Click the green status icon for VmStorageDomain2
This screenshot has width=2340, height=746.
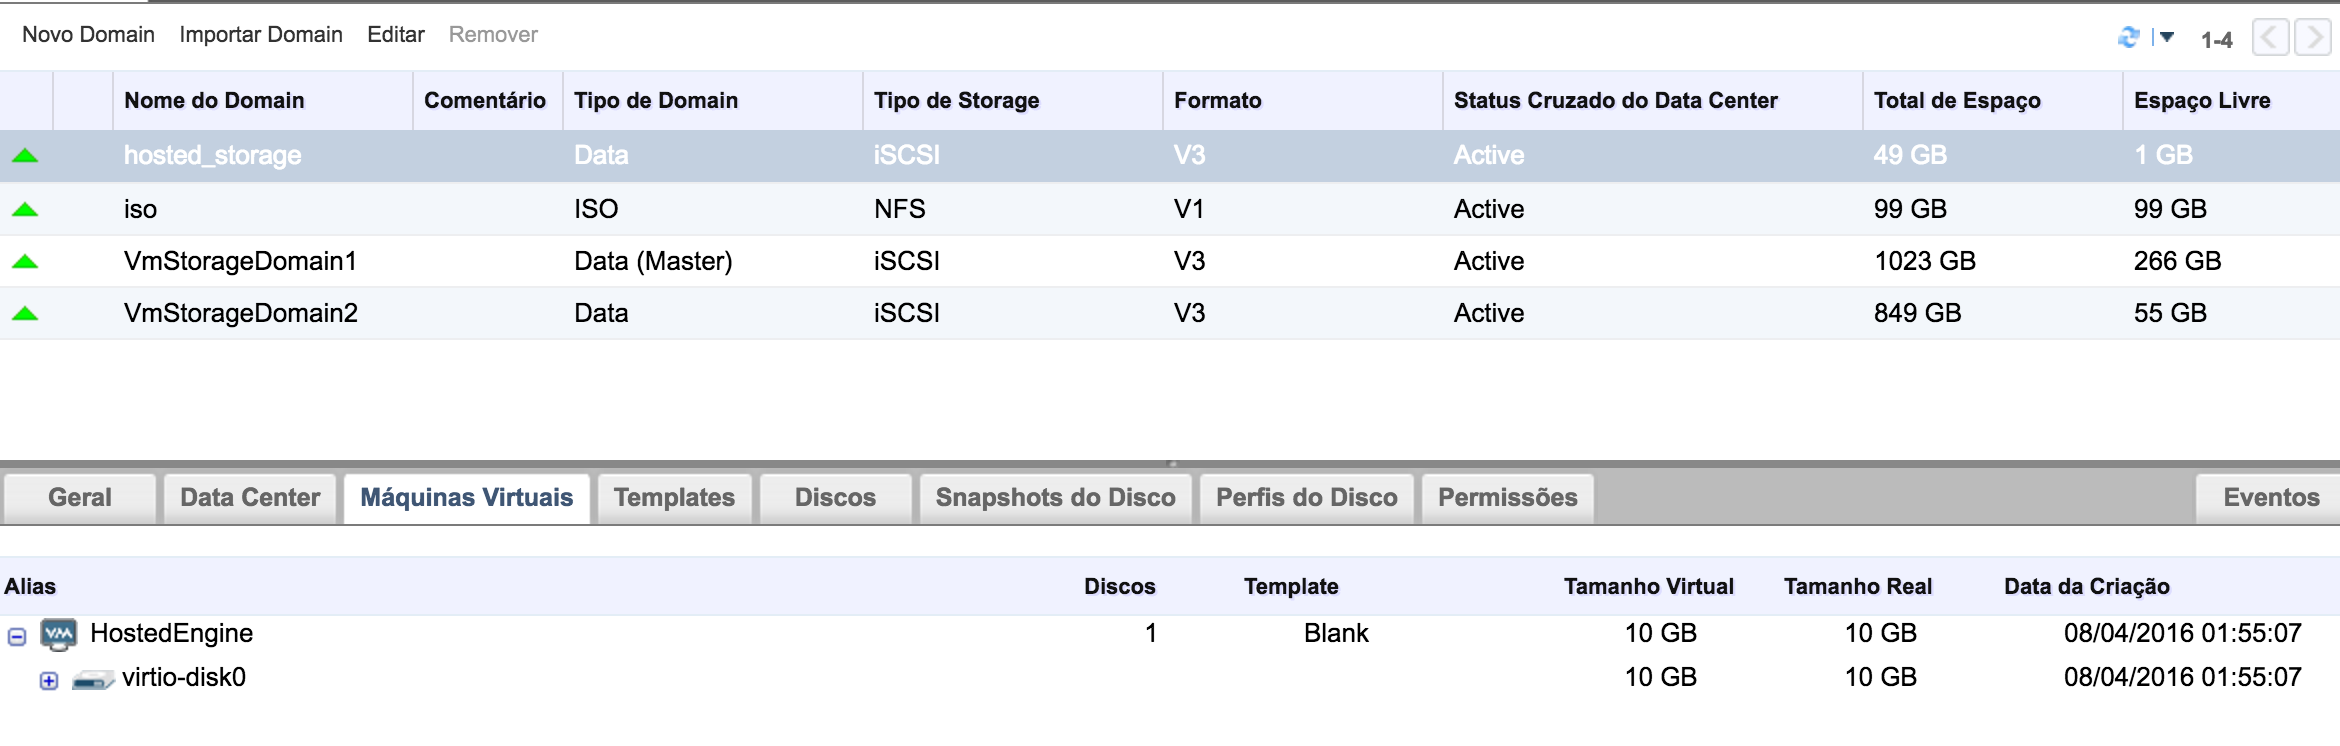25,314
